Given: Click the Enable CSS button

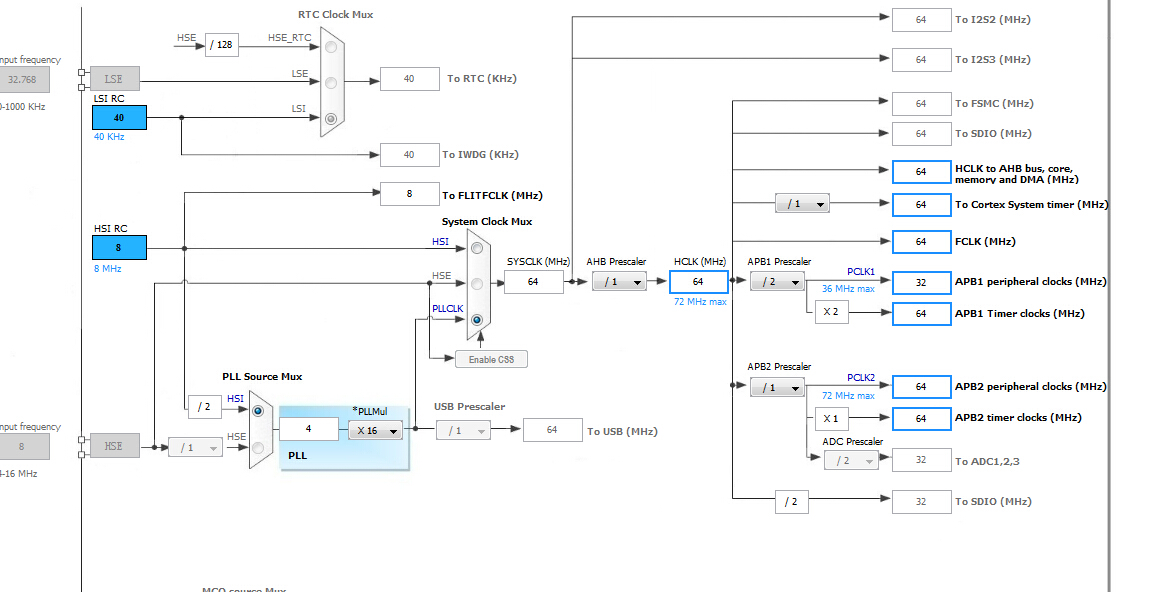Looking at the screenshot, I should pos(491,359).
